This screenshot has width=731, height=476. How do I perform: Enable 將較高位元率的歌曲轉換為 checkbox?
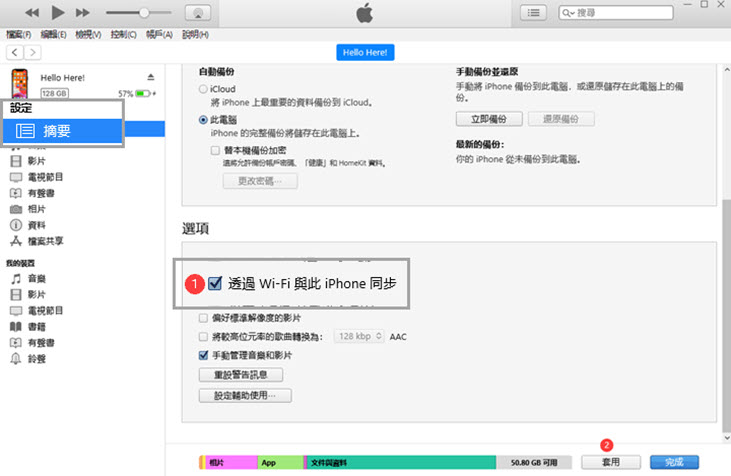tap(203, 337)
